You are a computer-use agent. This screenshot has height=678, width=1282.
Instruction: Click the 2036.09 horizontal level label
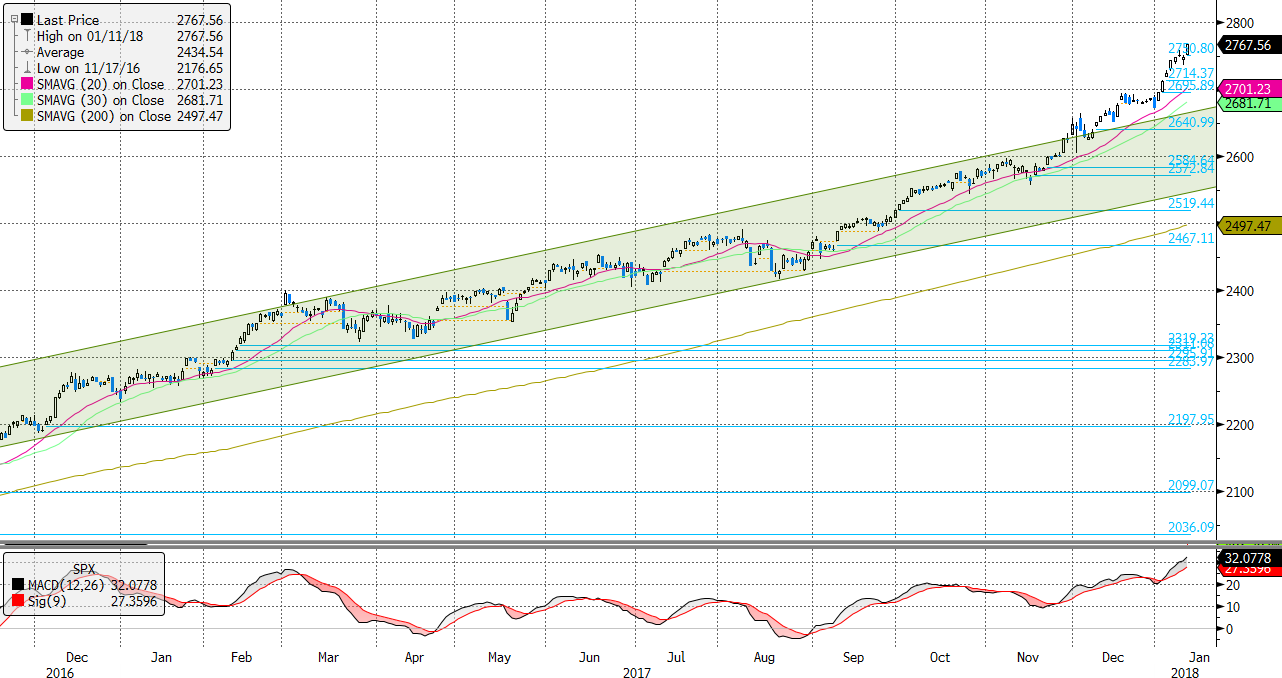[1191, 527]
